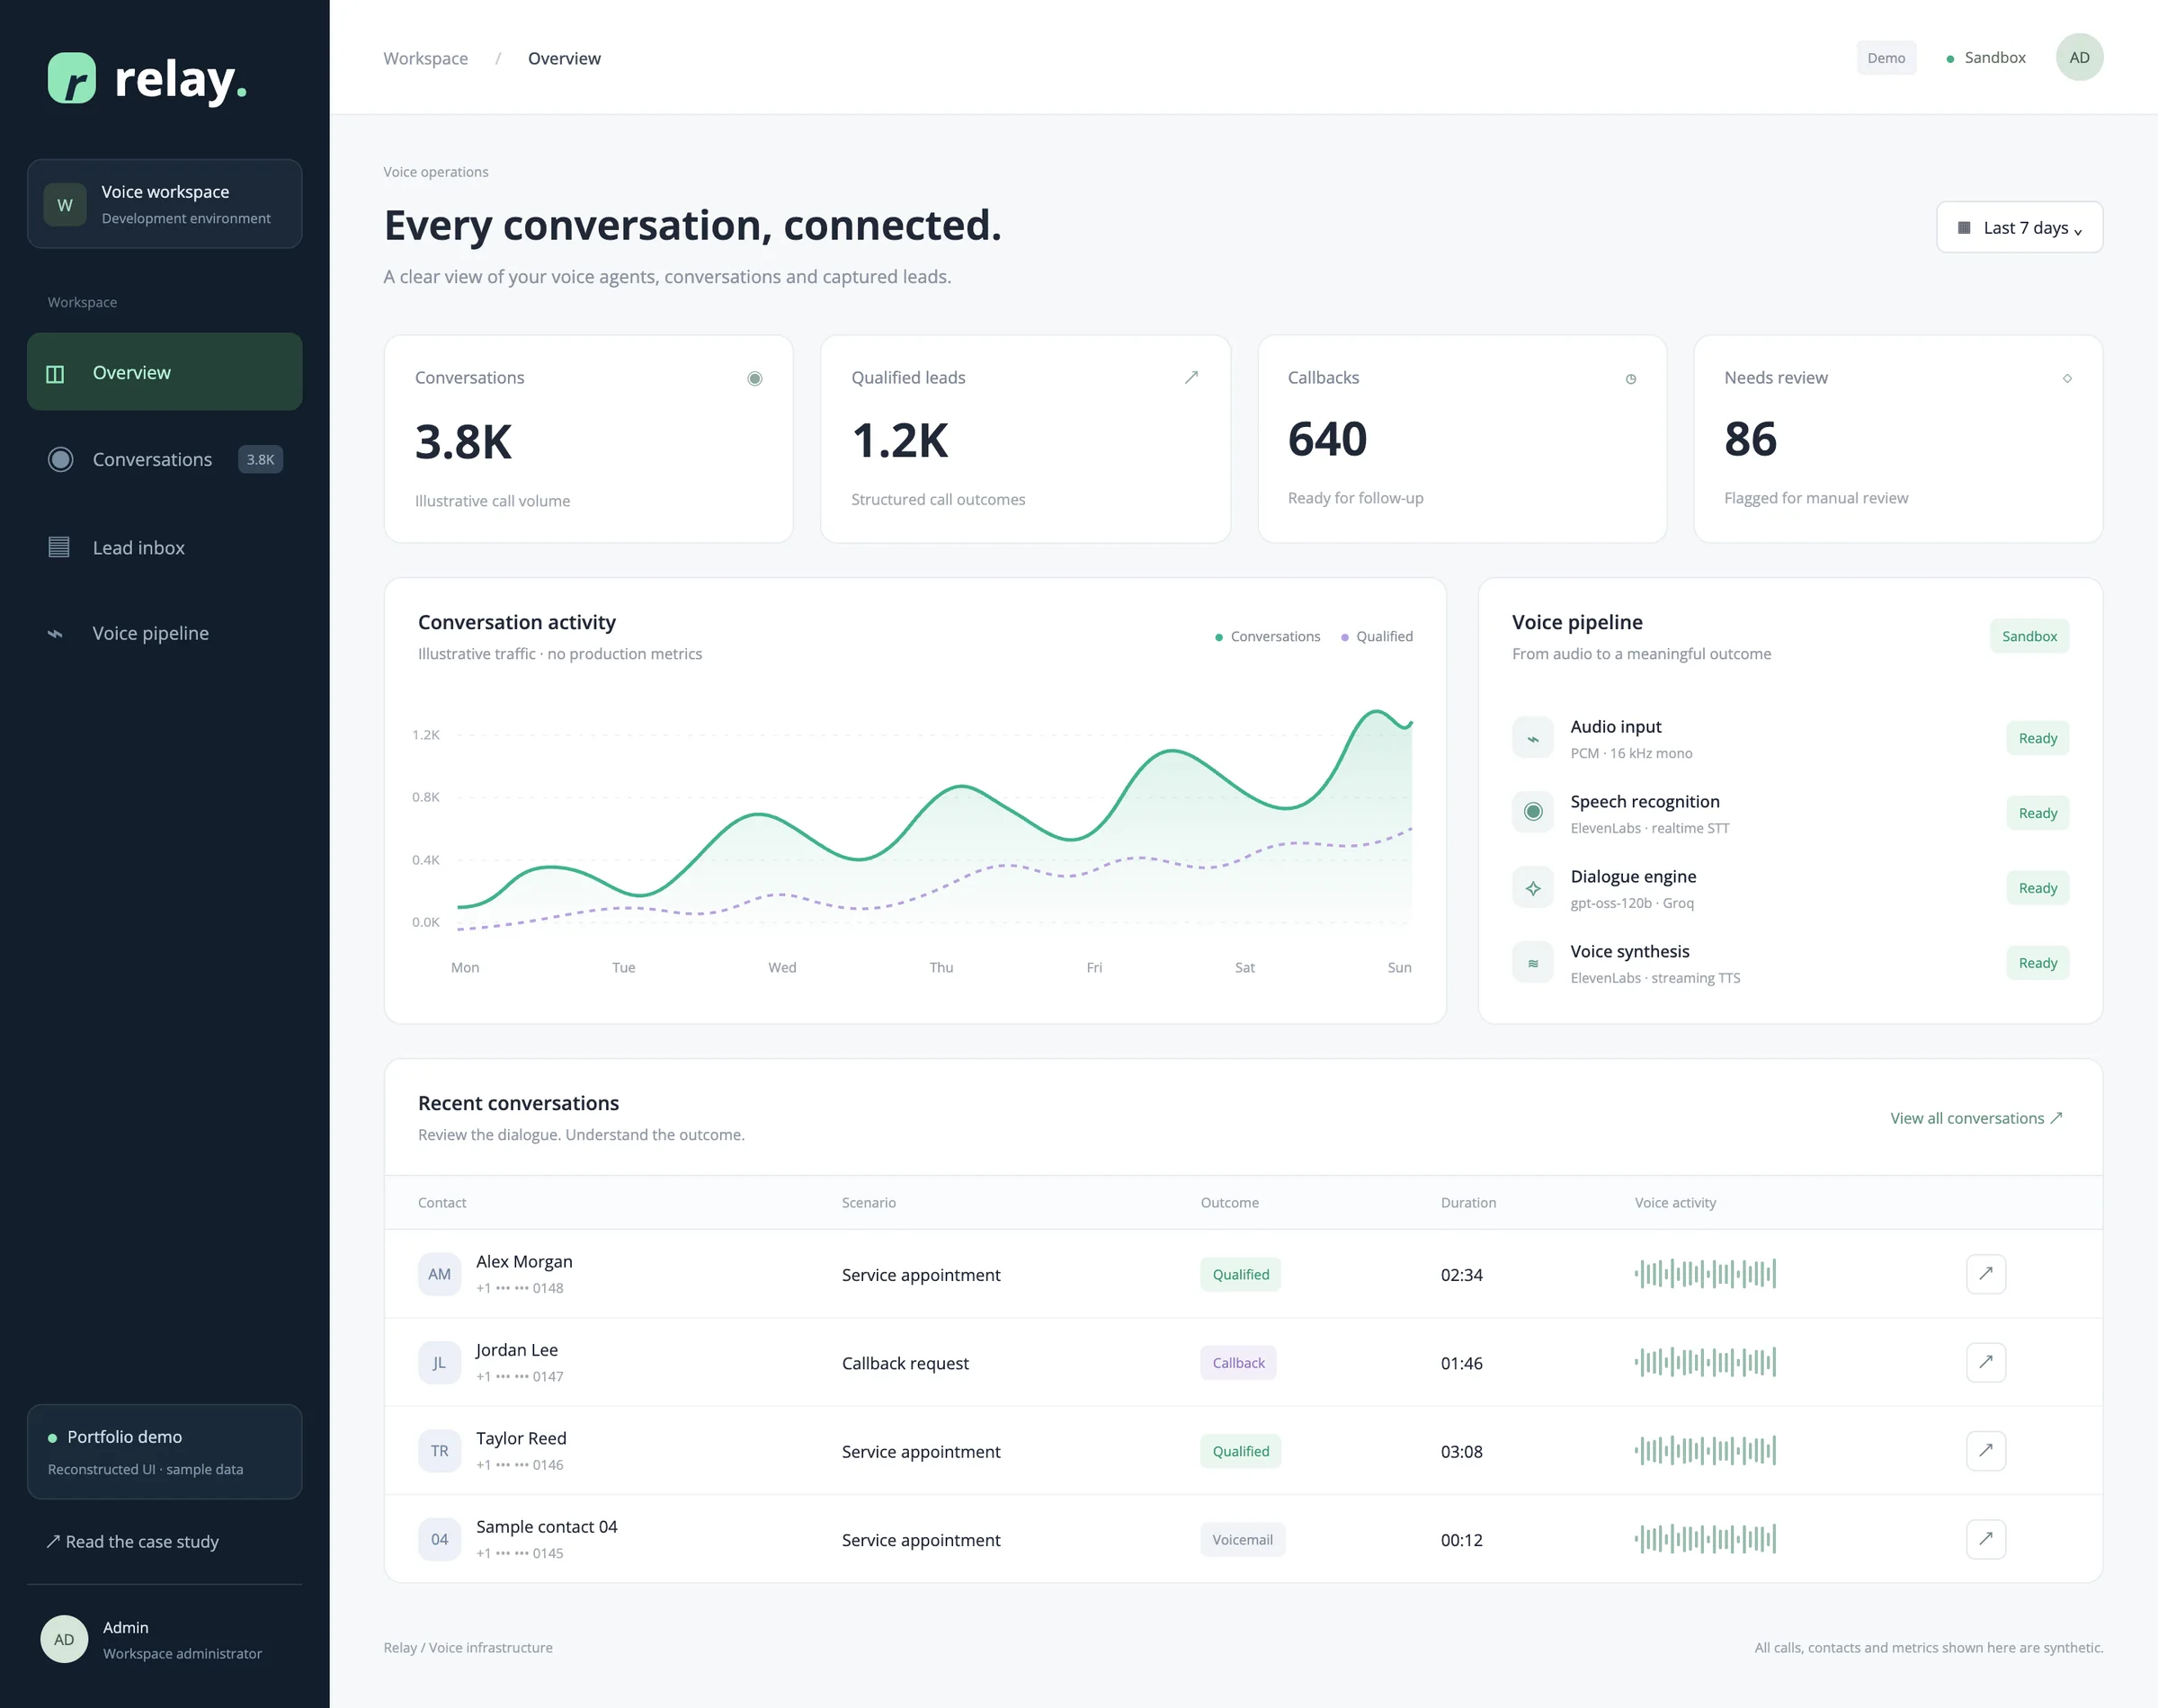Click the Qualified outcome tag for Alex Morgan
The width and height of the screenshot is (2158, 1708).
pos(1240,1274)
